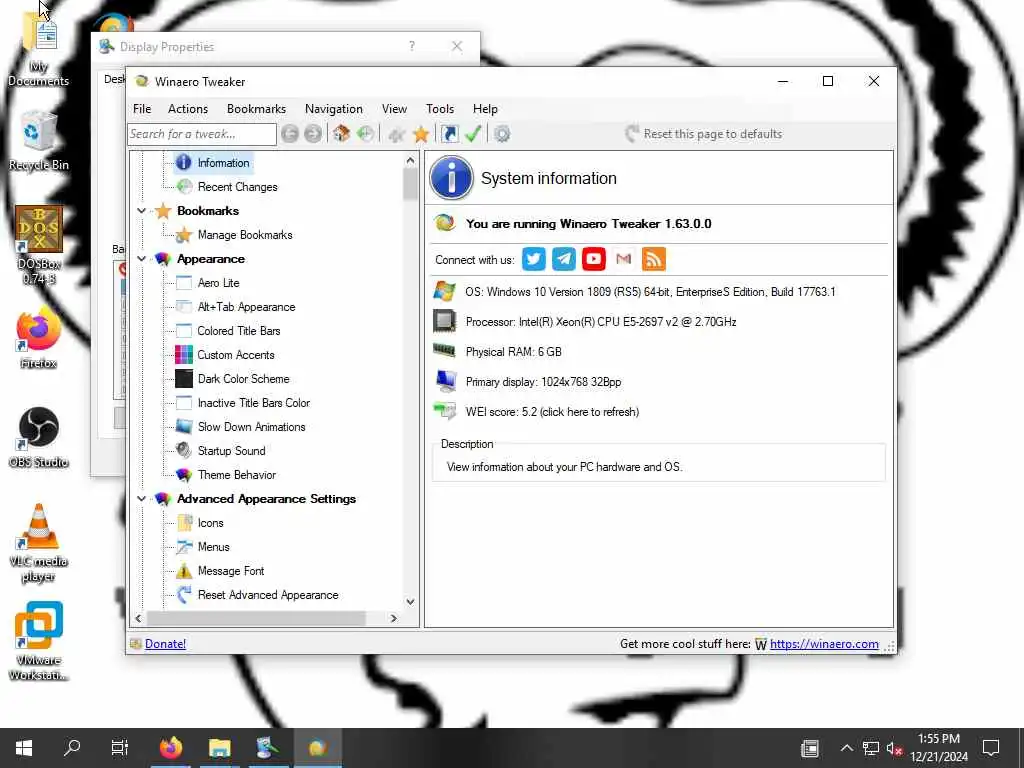
Task: Select Startup Sound tree item
Action: 231,451
